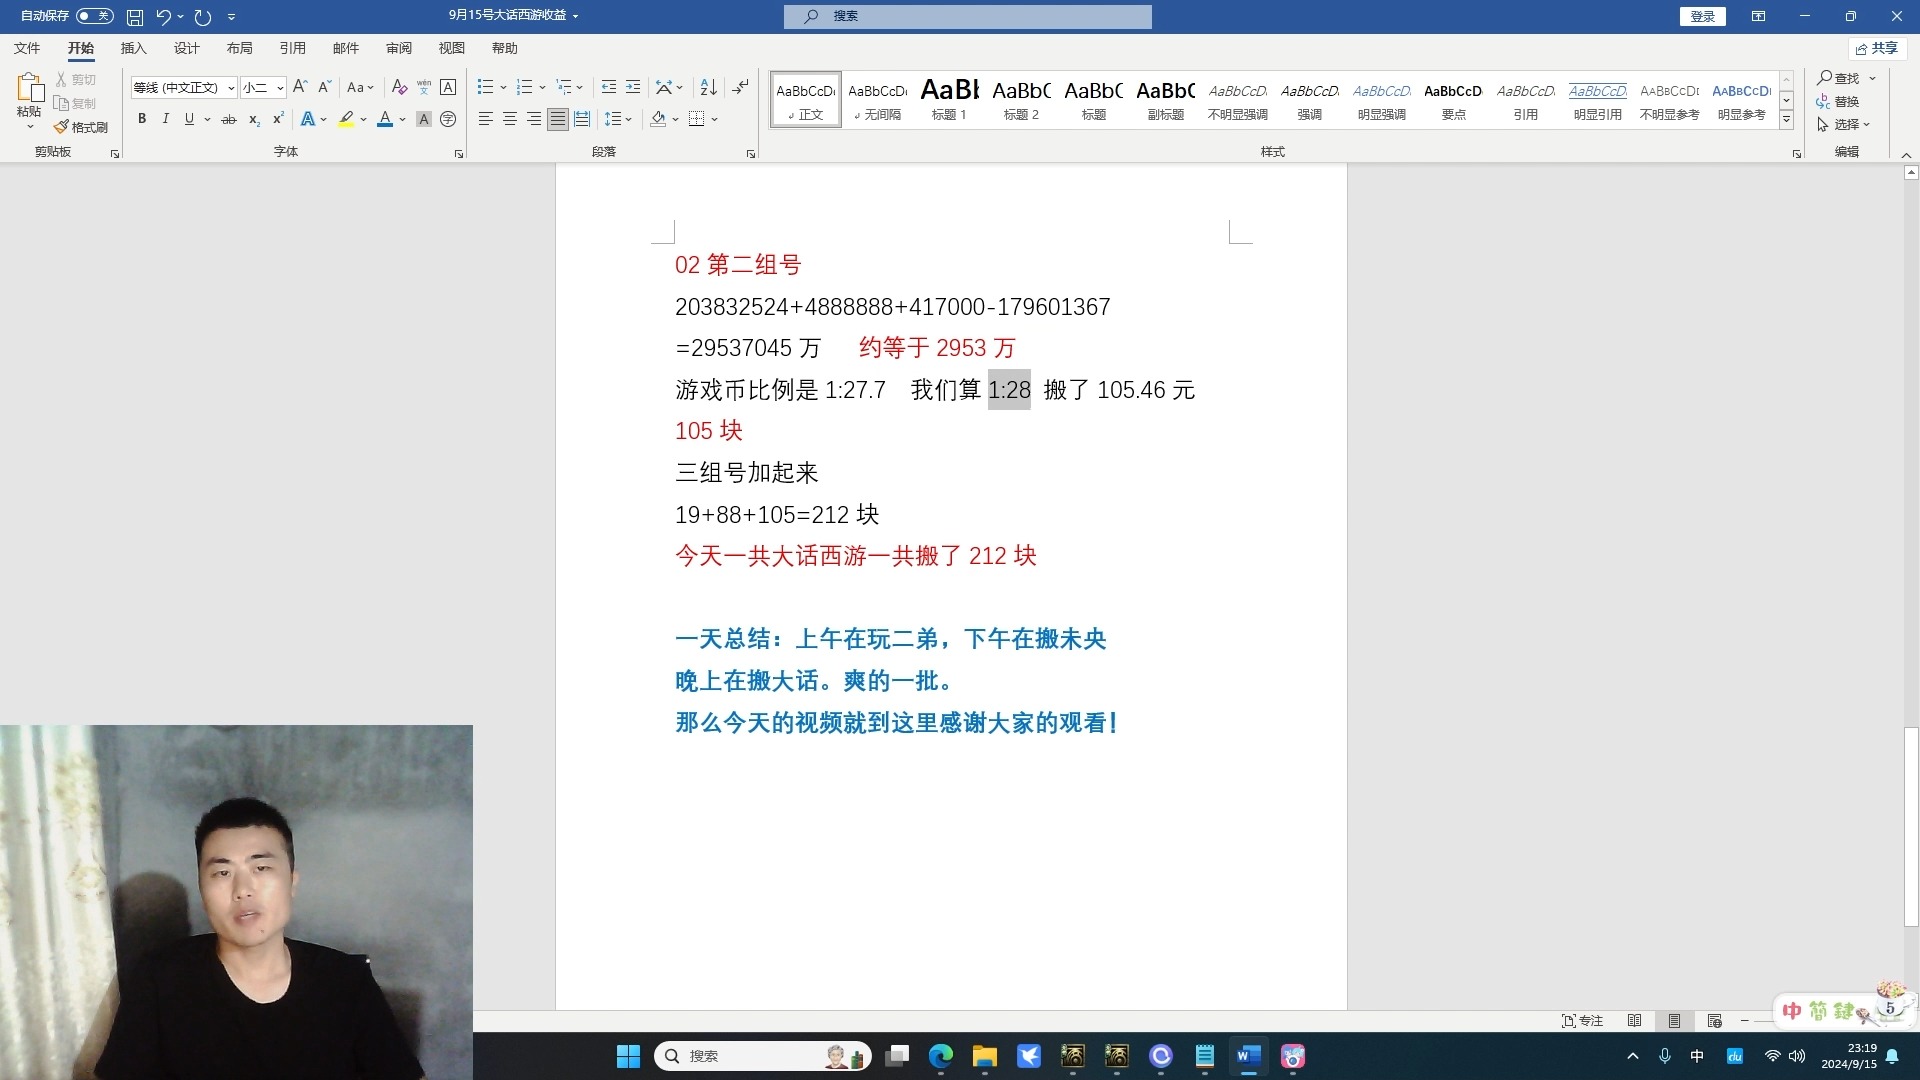
Task: Apply subscript with x₂ icon
Action: tap(254, 119)
